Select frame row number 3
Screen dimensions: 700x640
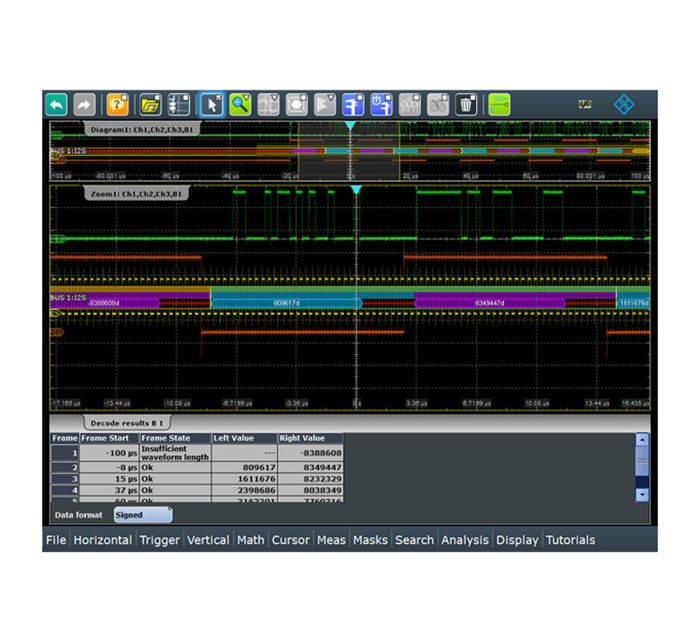click(65, 479)
